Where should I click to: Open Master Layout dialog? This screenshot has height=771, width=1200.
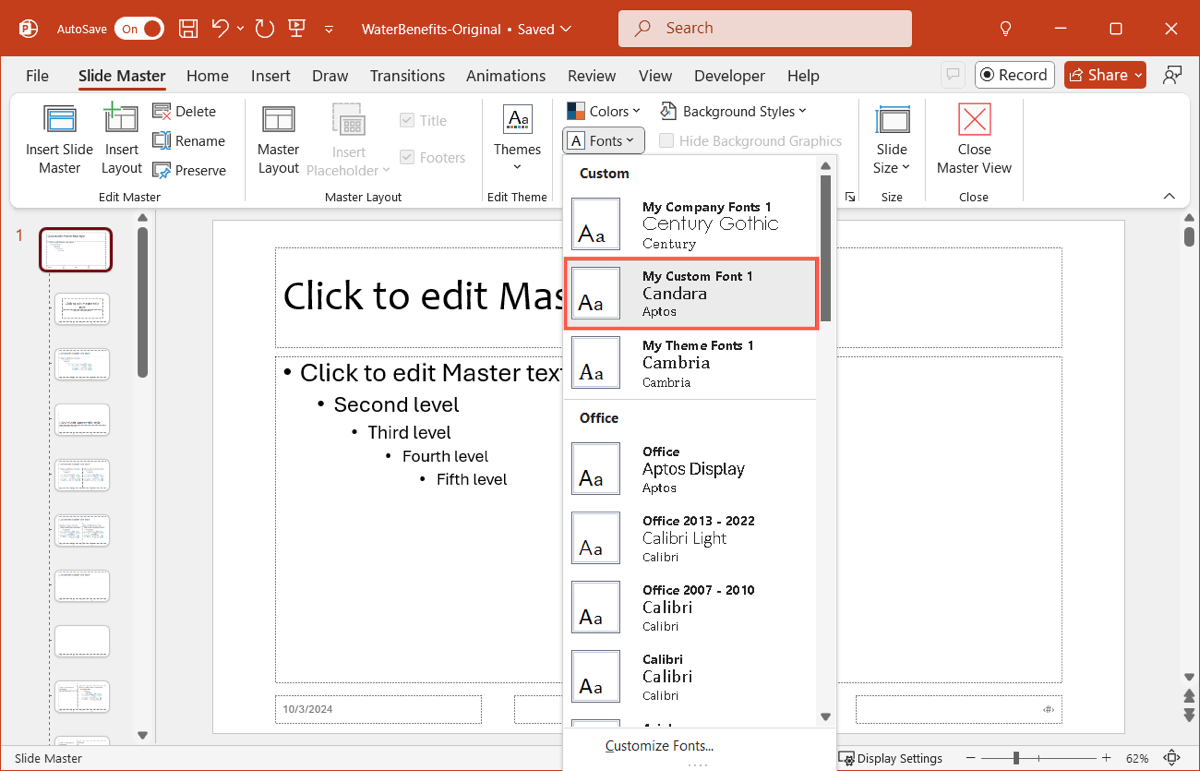click(x=278, y=140)
